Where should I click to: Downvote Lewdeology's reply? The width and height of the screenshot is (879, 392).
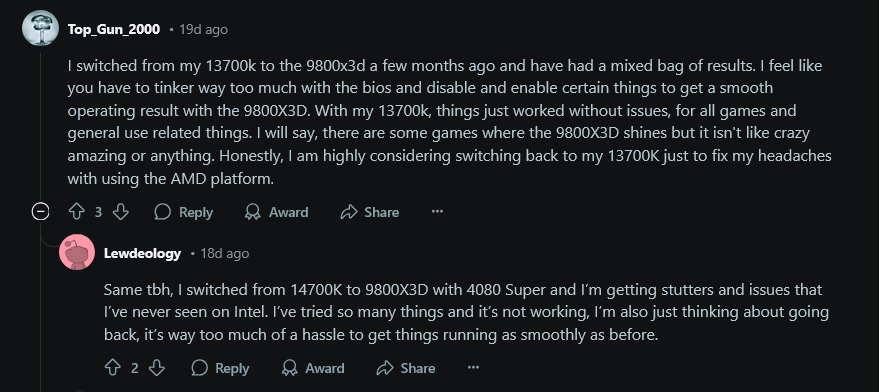158,368
